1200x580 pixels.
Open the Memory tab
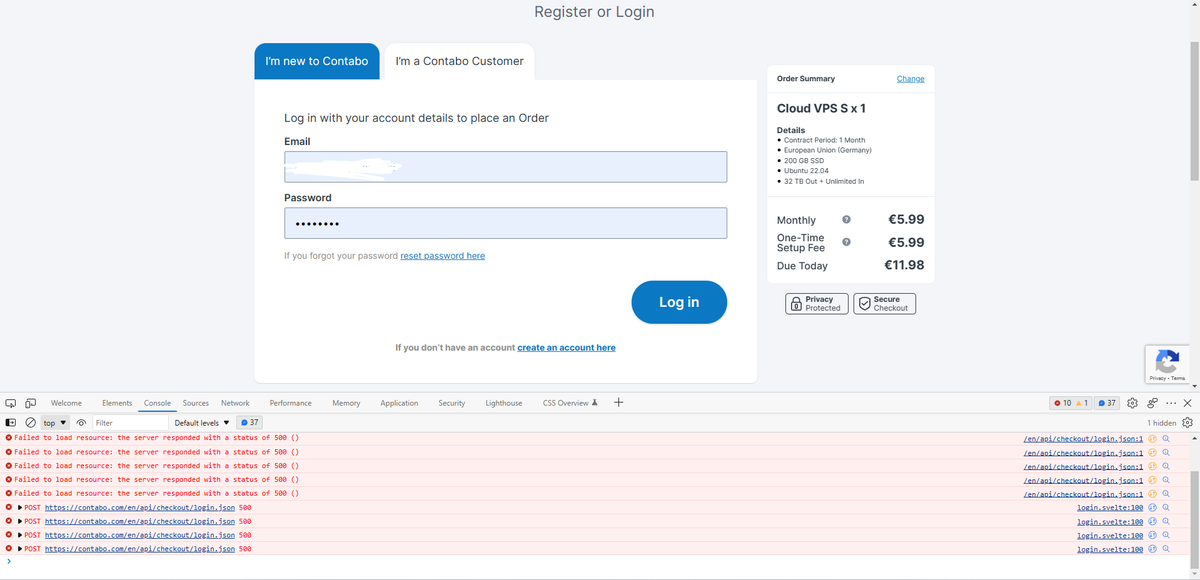(x=346, y=403)
